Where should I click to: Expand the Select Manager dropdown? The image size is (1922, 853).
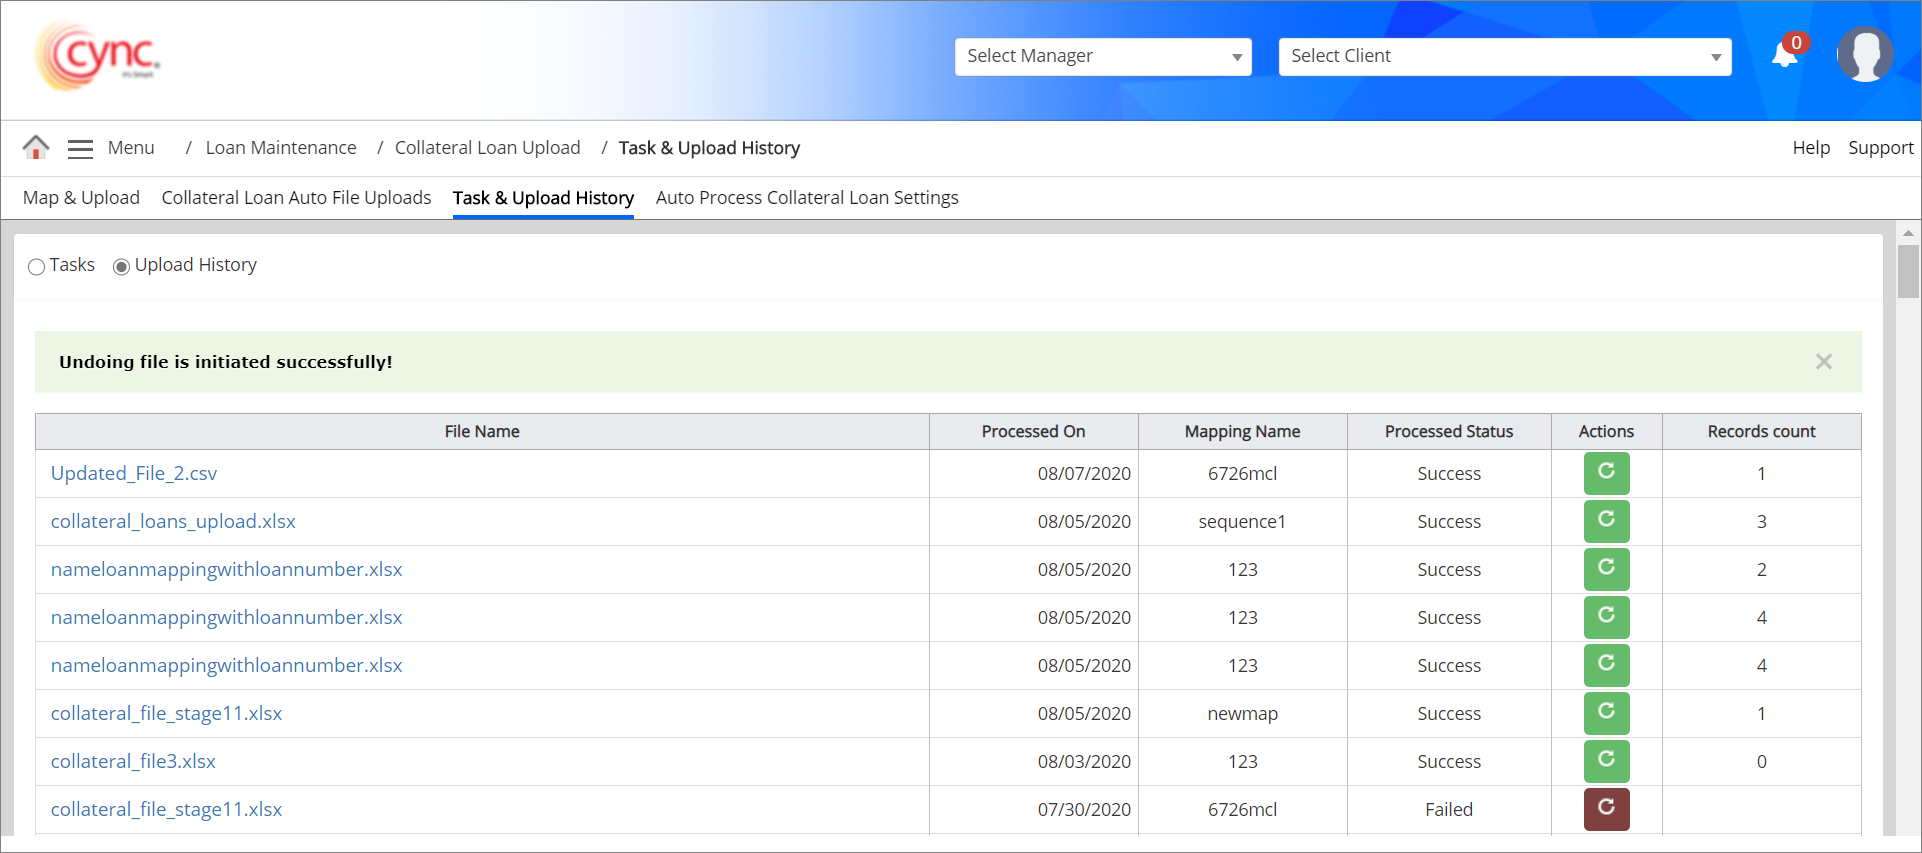pyautogui.click(x=1103, y=57)
